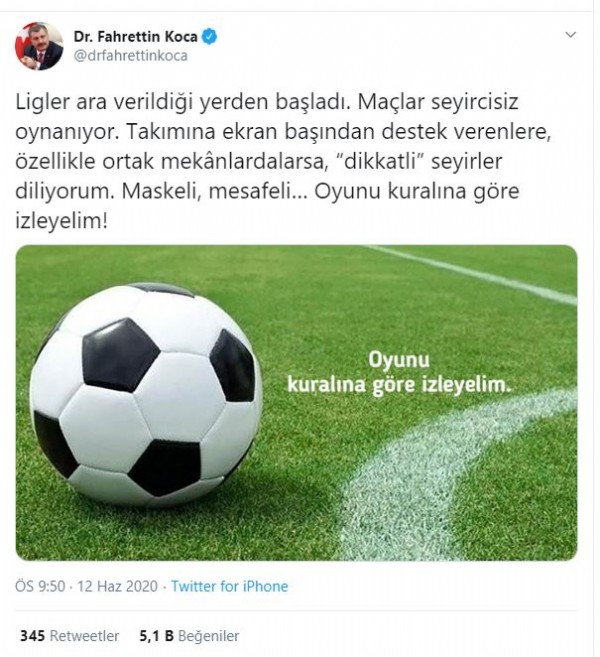Open the @drfahrettinkoca handle link
The image size is (600, 657).
(x=131, y=56)
